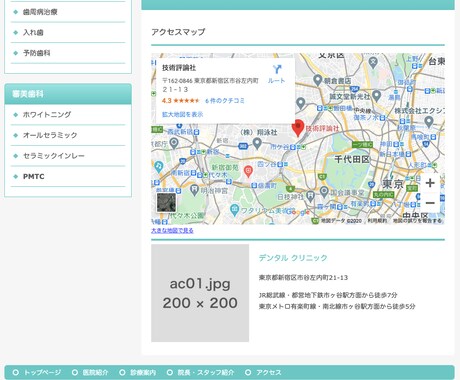
Task: Open セラミックインレー in the sidebar
Action: pyautogui.click(x=54, y=156)
